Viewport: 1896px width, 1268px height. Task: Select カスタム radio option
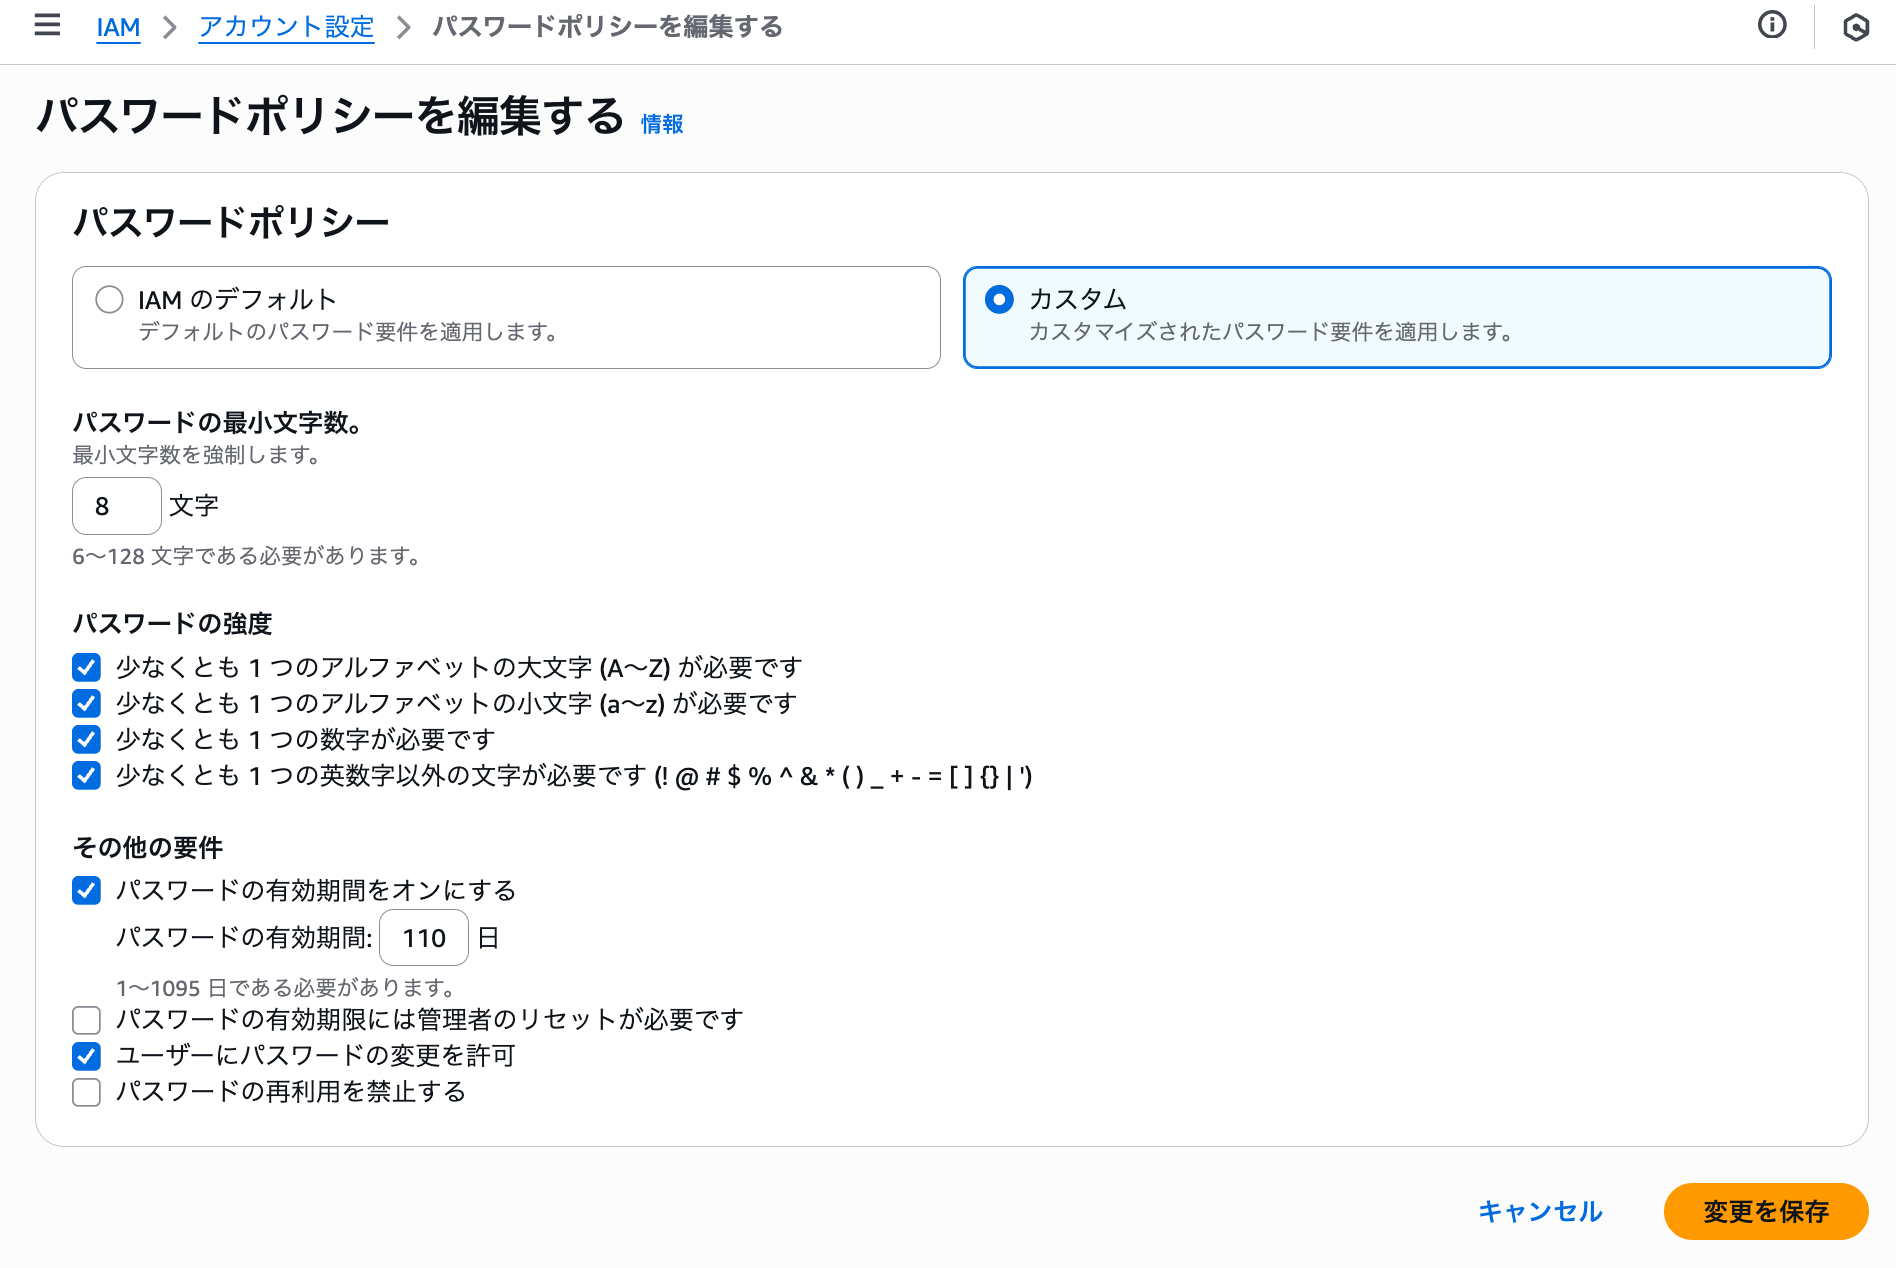[999, 299]
